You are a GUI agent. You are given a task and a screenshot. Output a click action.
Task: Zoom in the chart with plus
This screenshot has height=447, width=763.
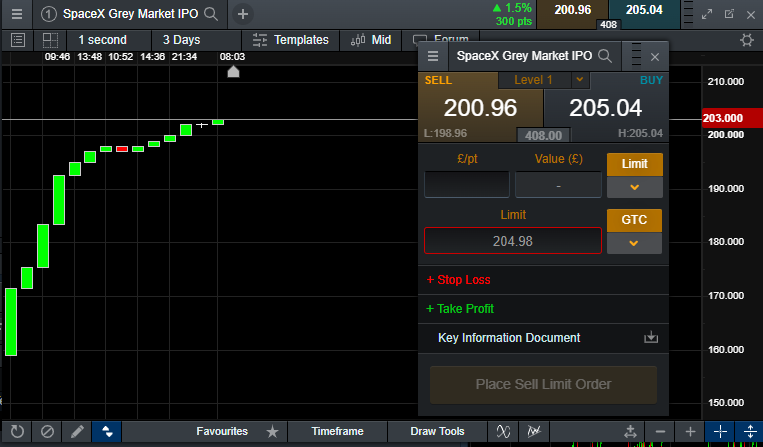pyautogui.click(x=690, y=431)
